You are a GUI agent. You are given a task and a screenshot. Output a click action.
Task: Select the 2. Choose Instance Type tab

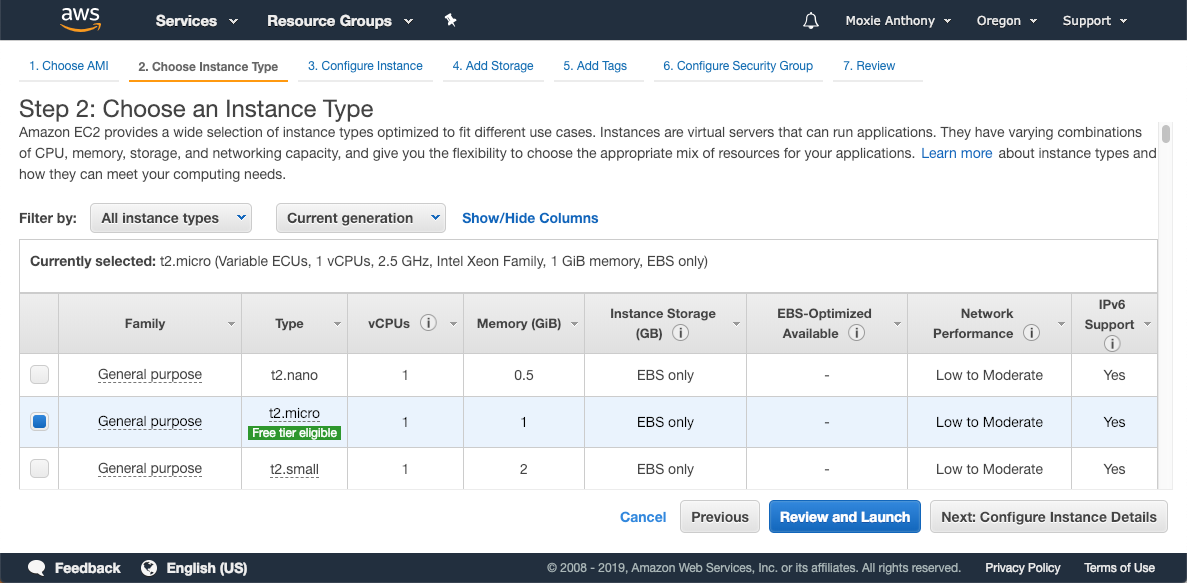(208, 67)
